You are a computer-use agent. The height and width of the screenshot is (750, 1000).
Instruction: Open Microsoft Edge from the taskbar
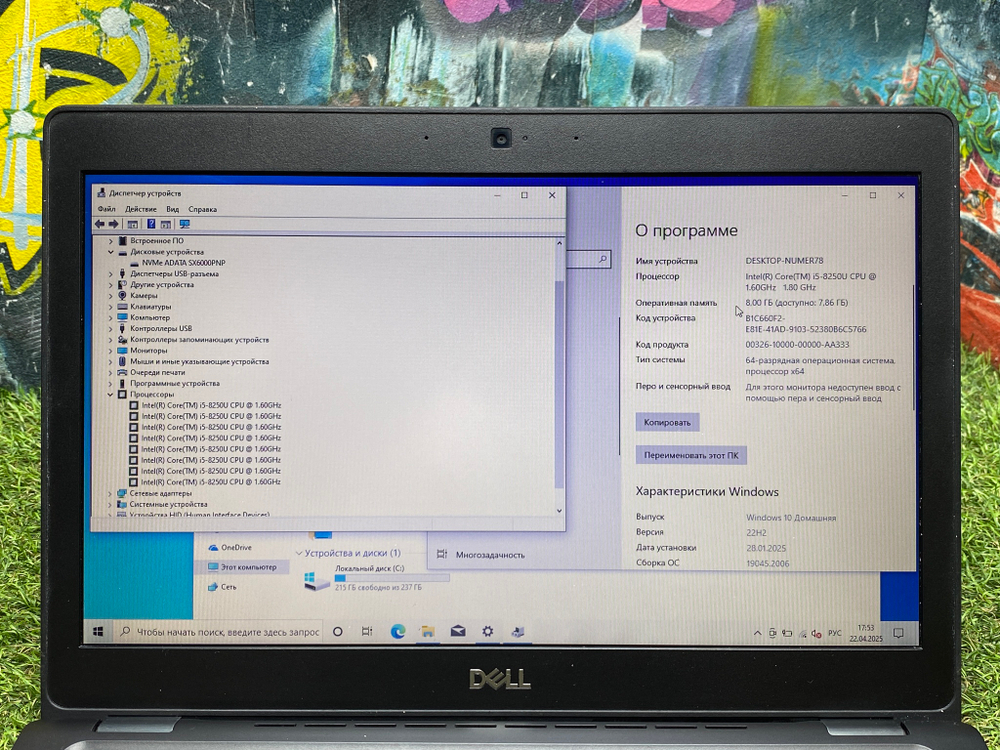398,632
